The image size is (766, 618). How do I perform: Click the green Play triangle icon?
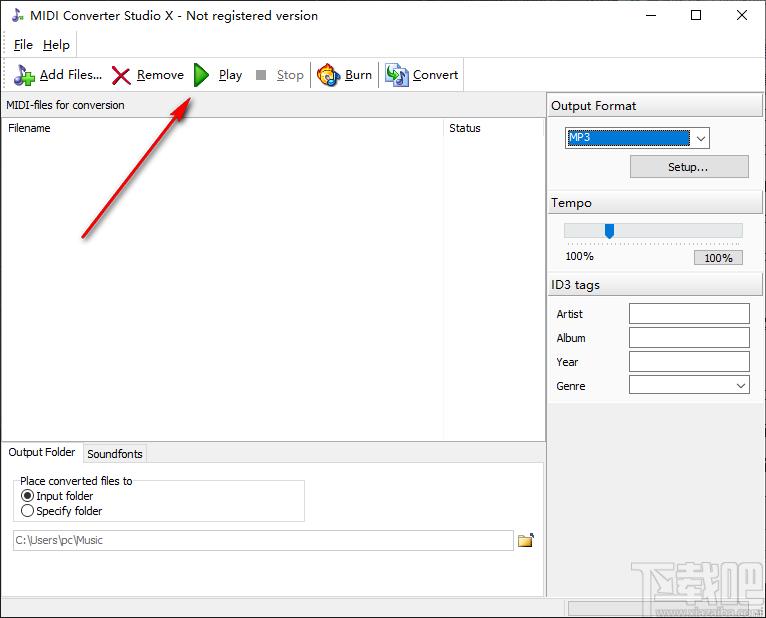[201, 75]
